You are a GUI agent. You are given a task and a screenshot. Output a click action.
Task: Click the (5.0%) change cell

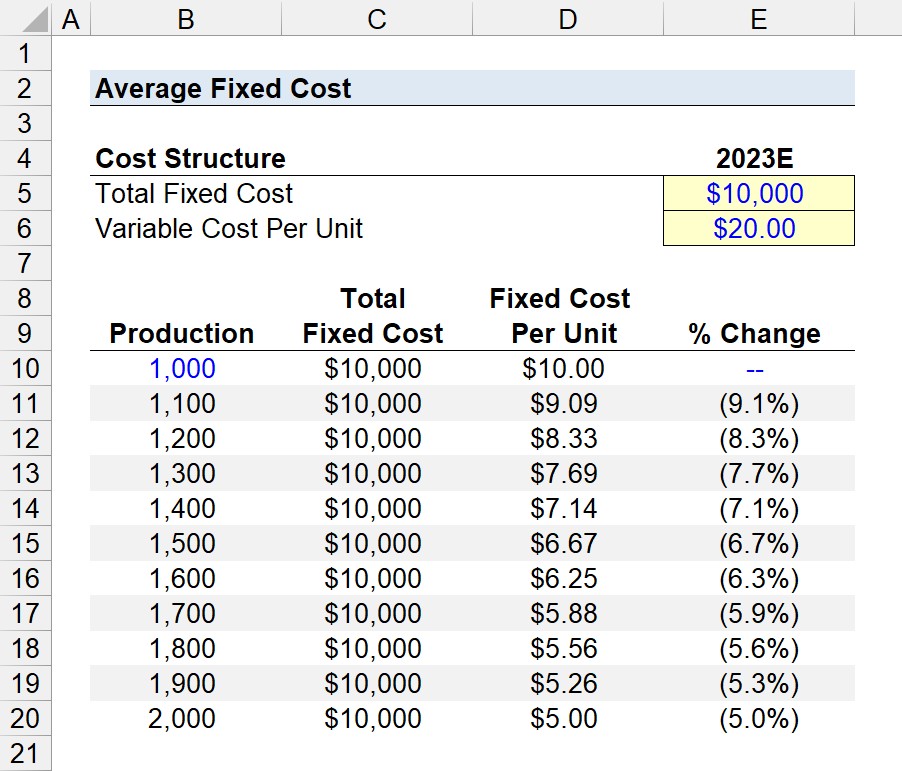click(759, 718)
